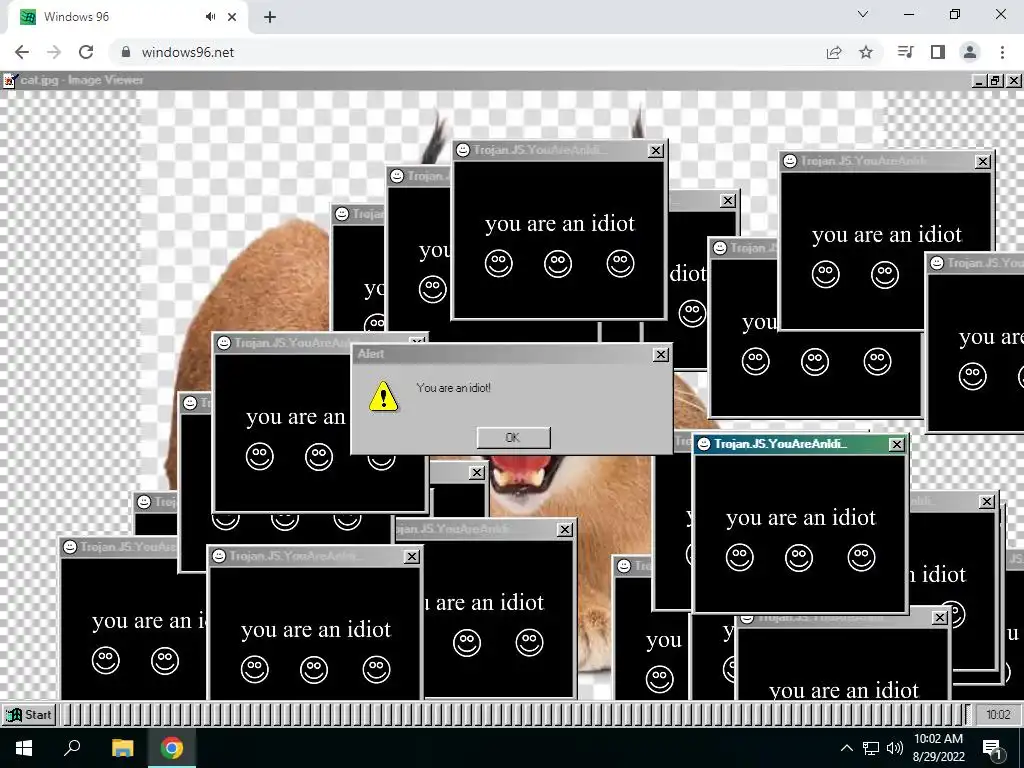Mute the Windows 96 tab audio
1024x768 pixels.
click(x=210, y=17)
